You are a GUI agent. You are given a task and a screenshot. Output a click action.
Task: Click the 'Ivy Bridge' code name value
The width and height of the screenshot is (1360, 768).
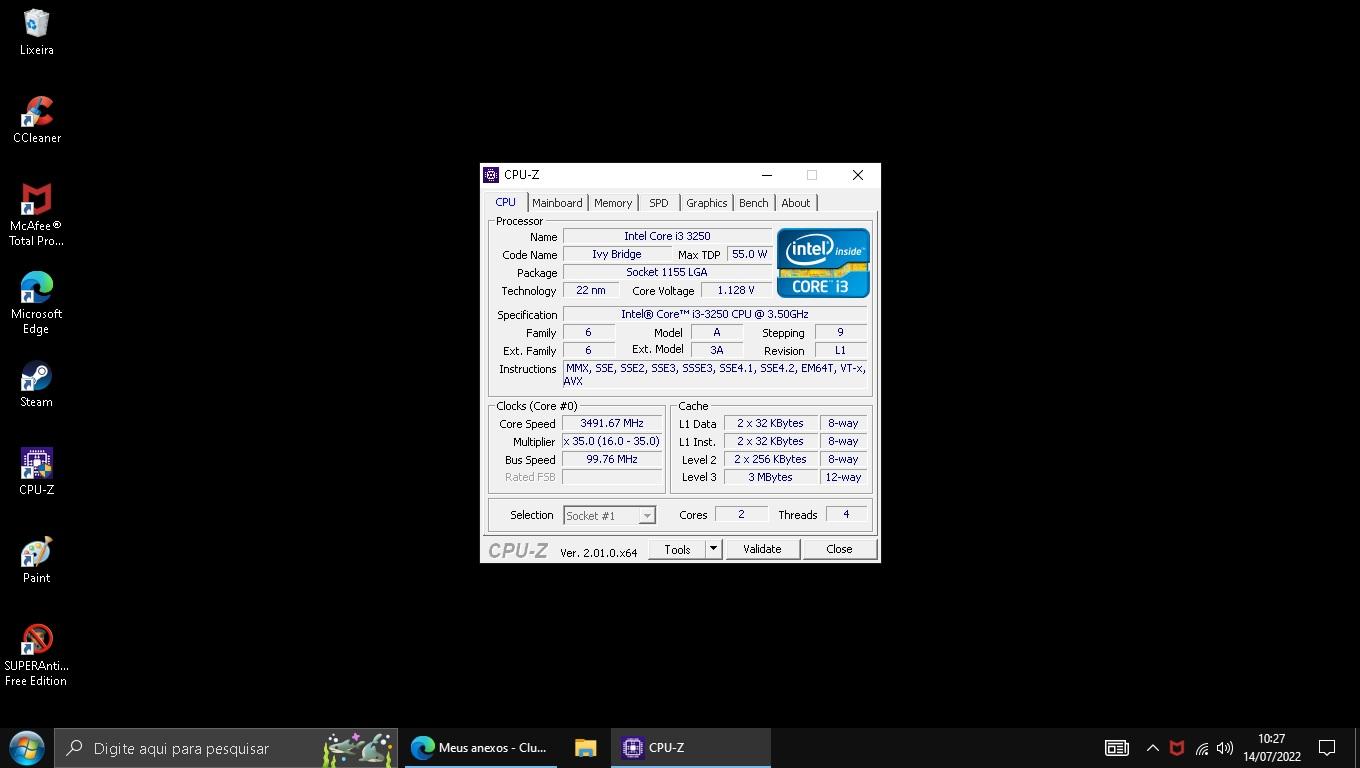point(616,254)
